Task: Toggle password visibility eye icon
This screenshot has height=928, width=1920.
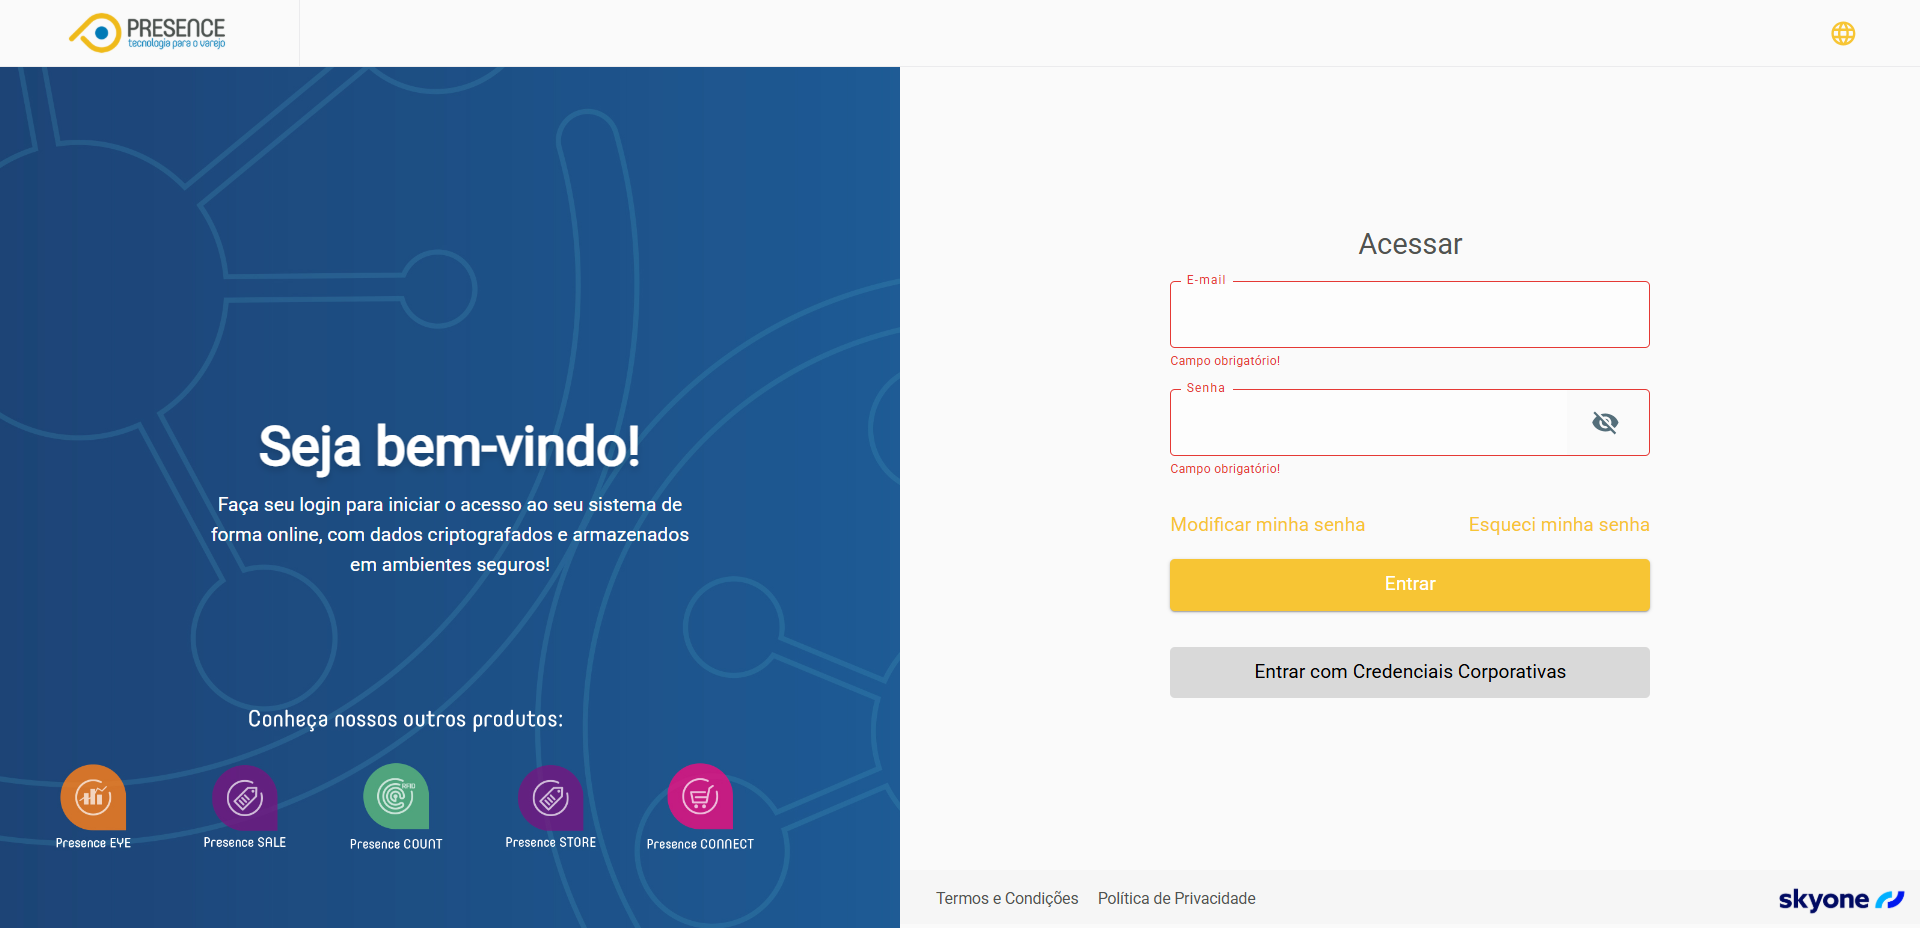Action: [1605, 423]
